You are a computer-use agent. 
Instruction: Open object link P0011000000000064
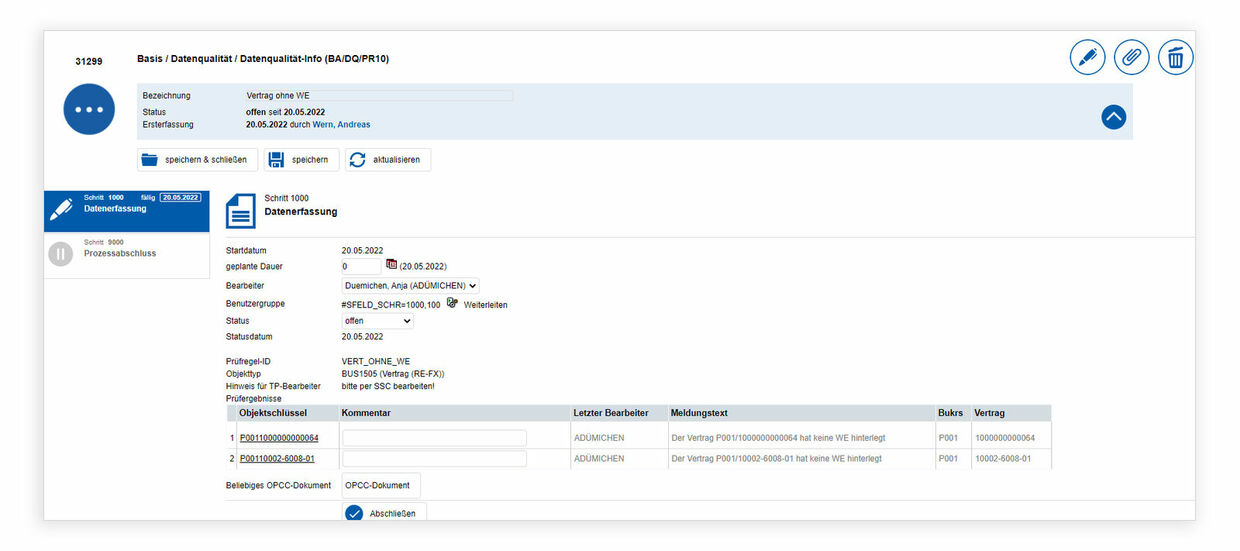[x=279, y=438]
